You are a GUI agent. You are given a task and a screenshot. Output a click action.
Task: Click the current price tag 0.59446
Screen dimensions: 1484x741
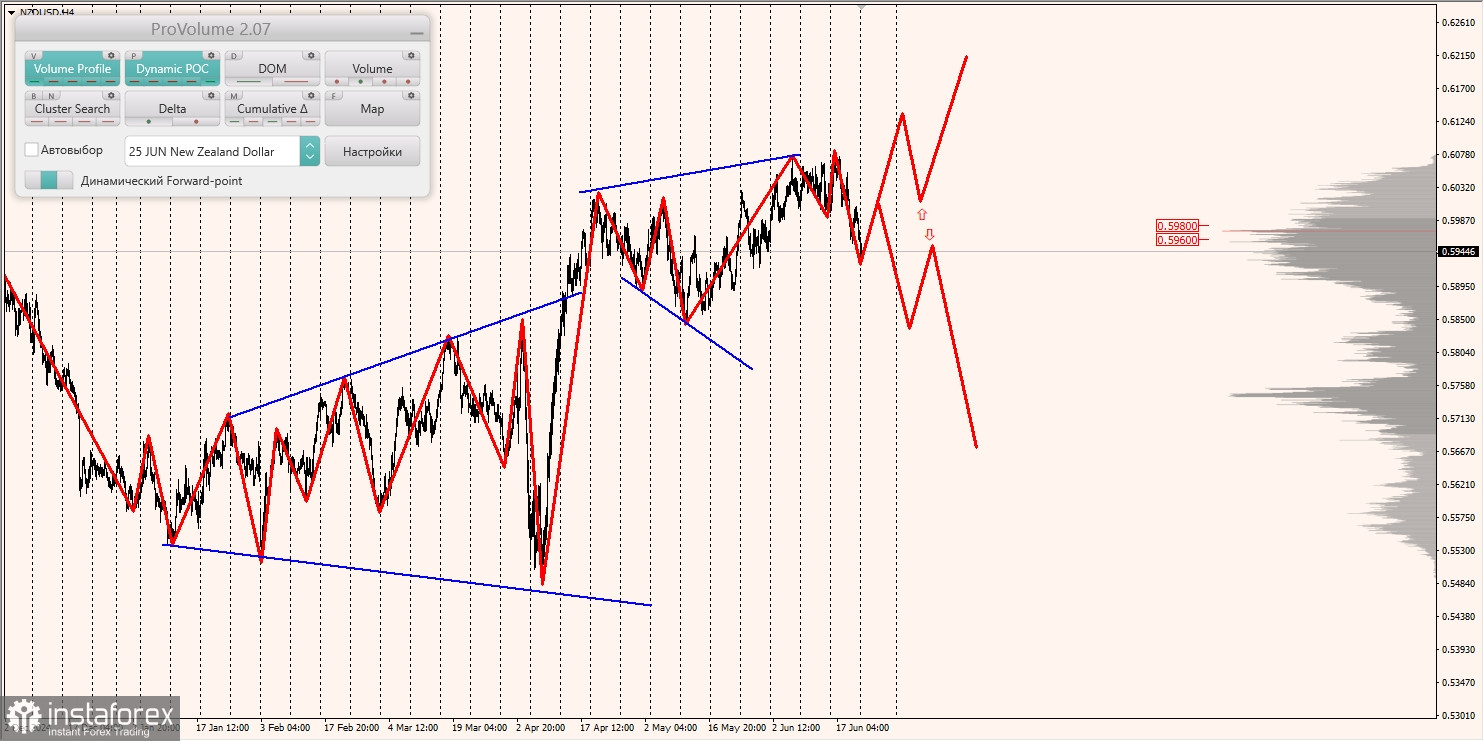1458,251
